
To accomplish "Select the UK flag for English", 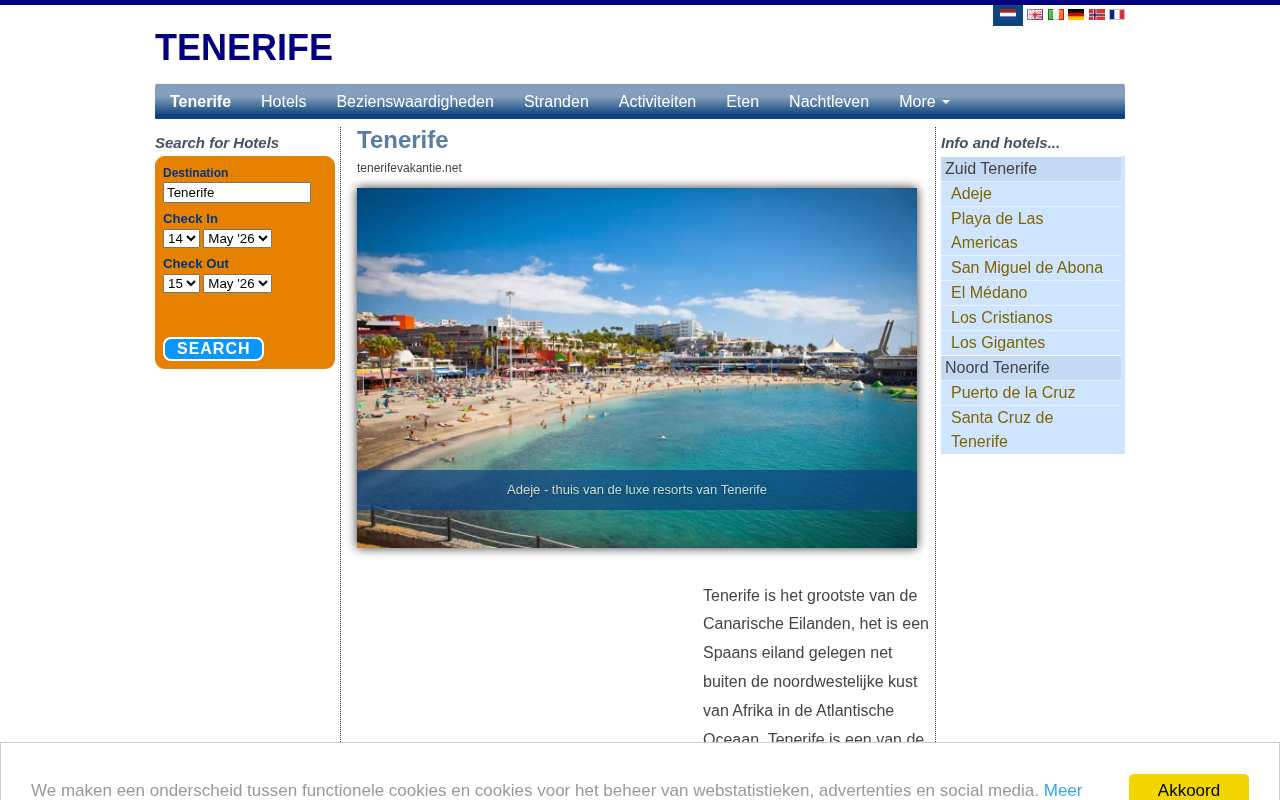I will (x=1035, y=14).
